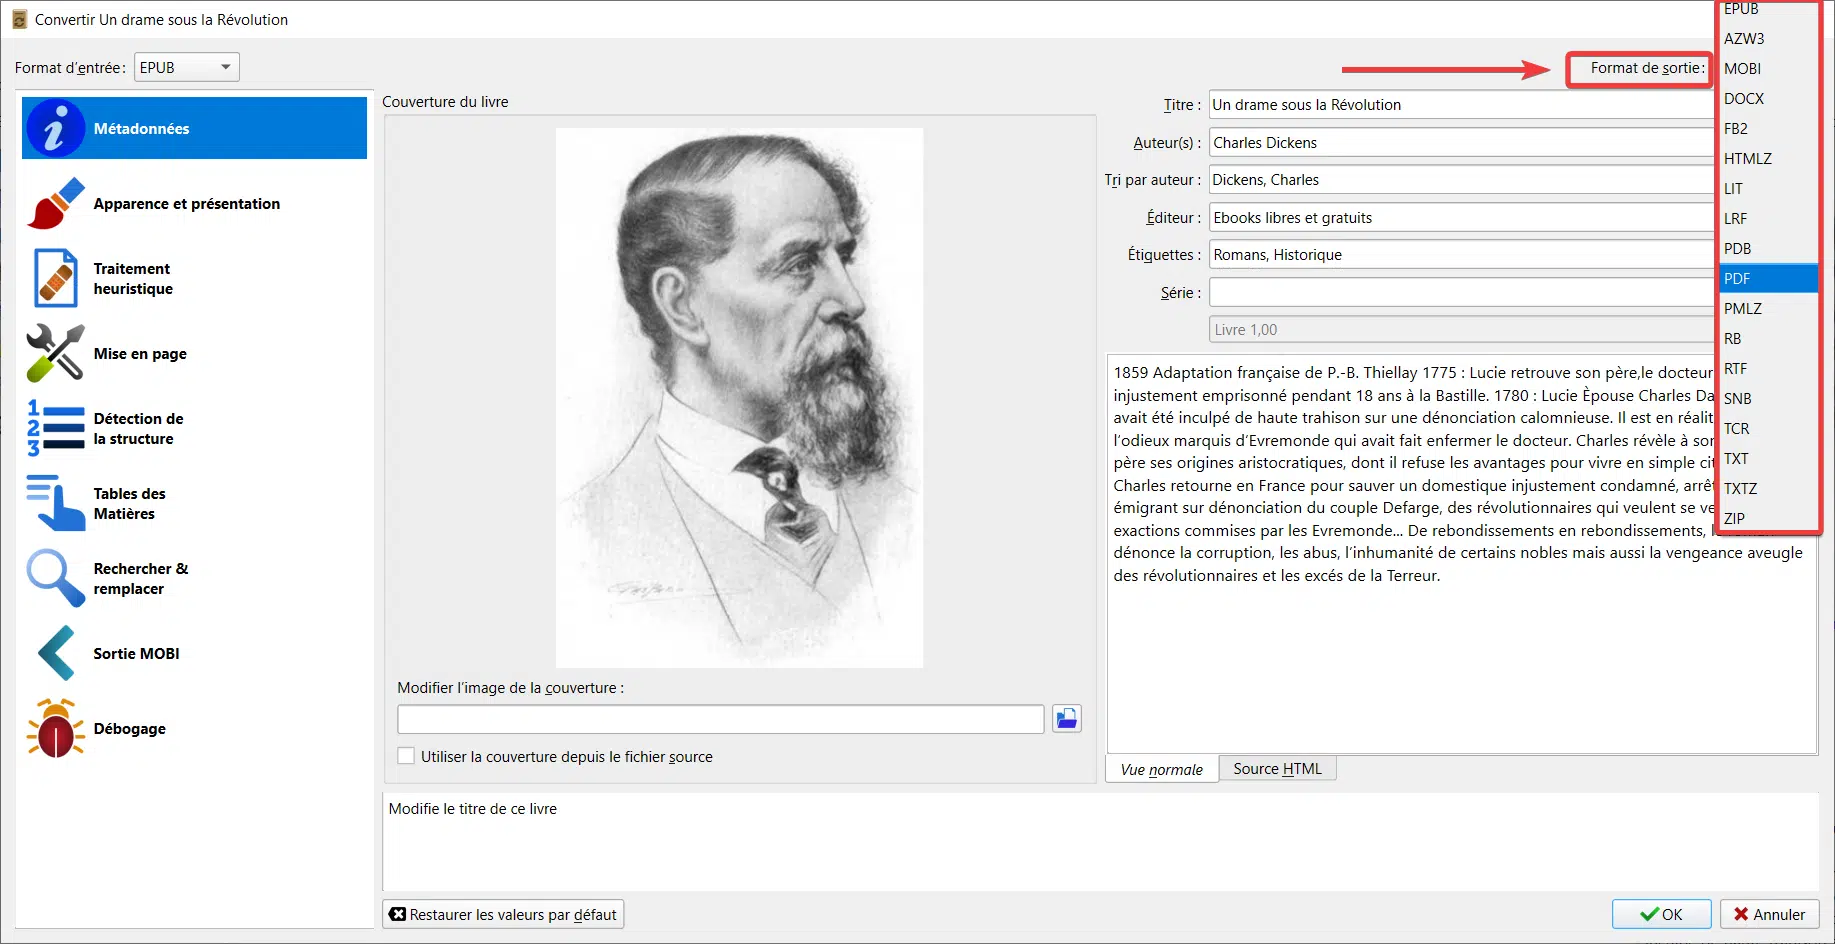The width and height of the screenshot is (1835, 944).
Task: Switch to Source HTML tab
Action: click(1277, 768)
